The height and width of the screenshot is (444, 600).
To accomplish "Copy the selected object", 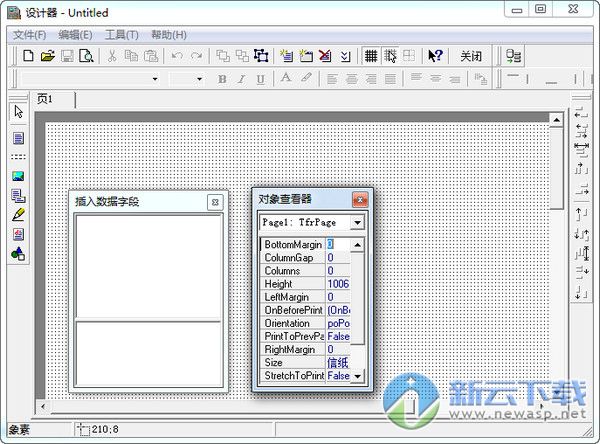I will 131,56.
